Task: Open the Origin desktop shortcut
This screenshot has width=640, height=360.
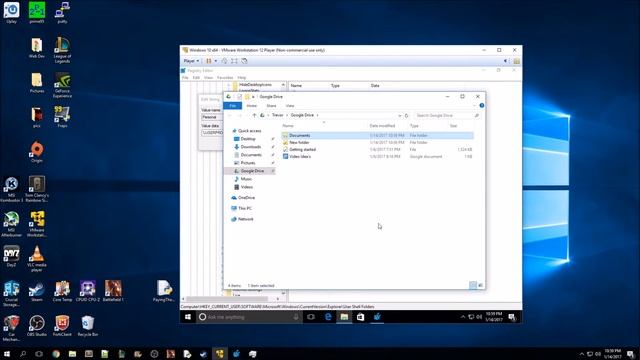Action: pyautogui.click(x=37, y=152)
